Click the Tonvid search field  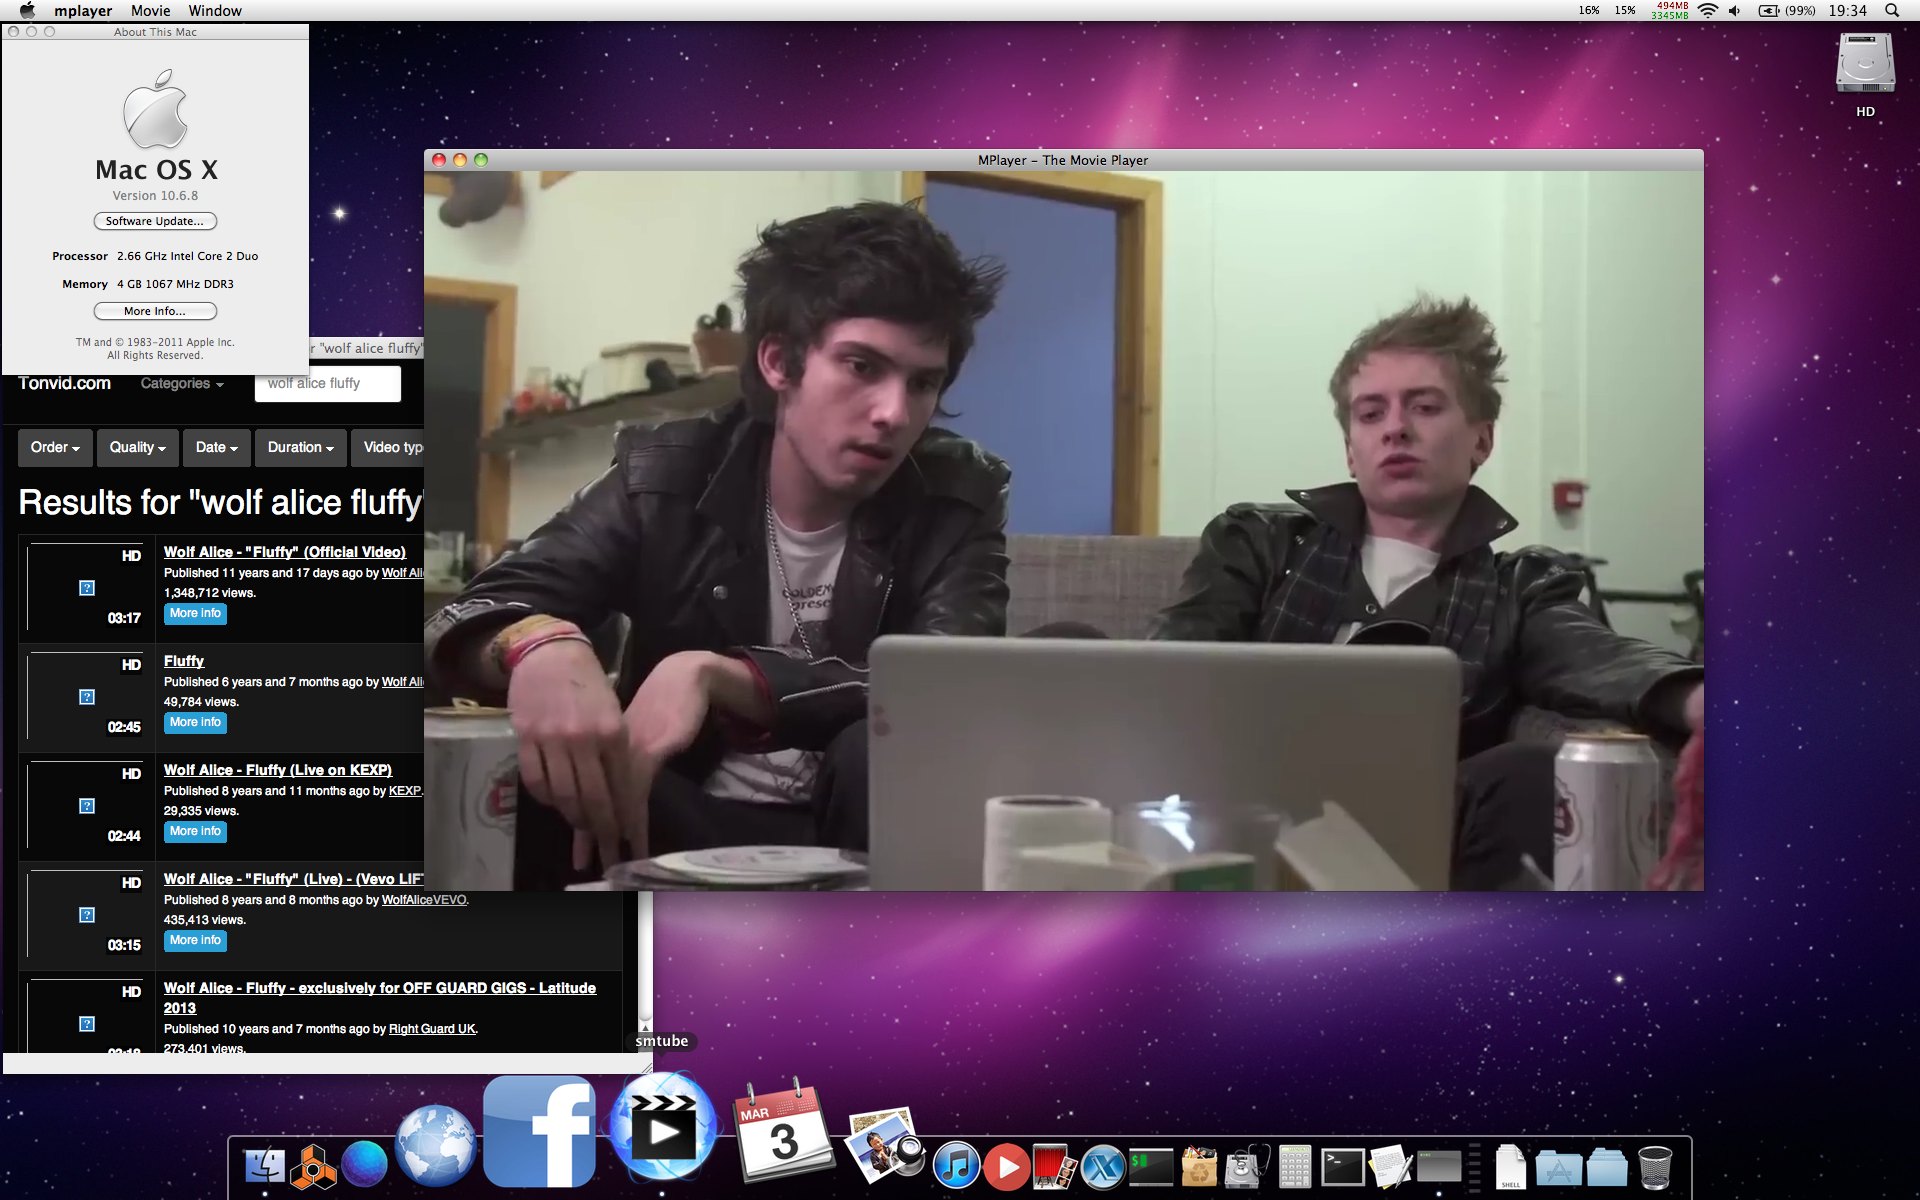[x=327, y=384]
